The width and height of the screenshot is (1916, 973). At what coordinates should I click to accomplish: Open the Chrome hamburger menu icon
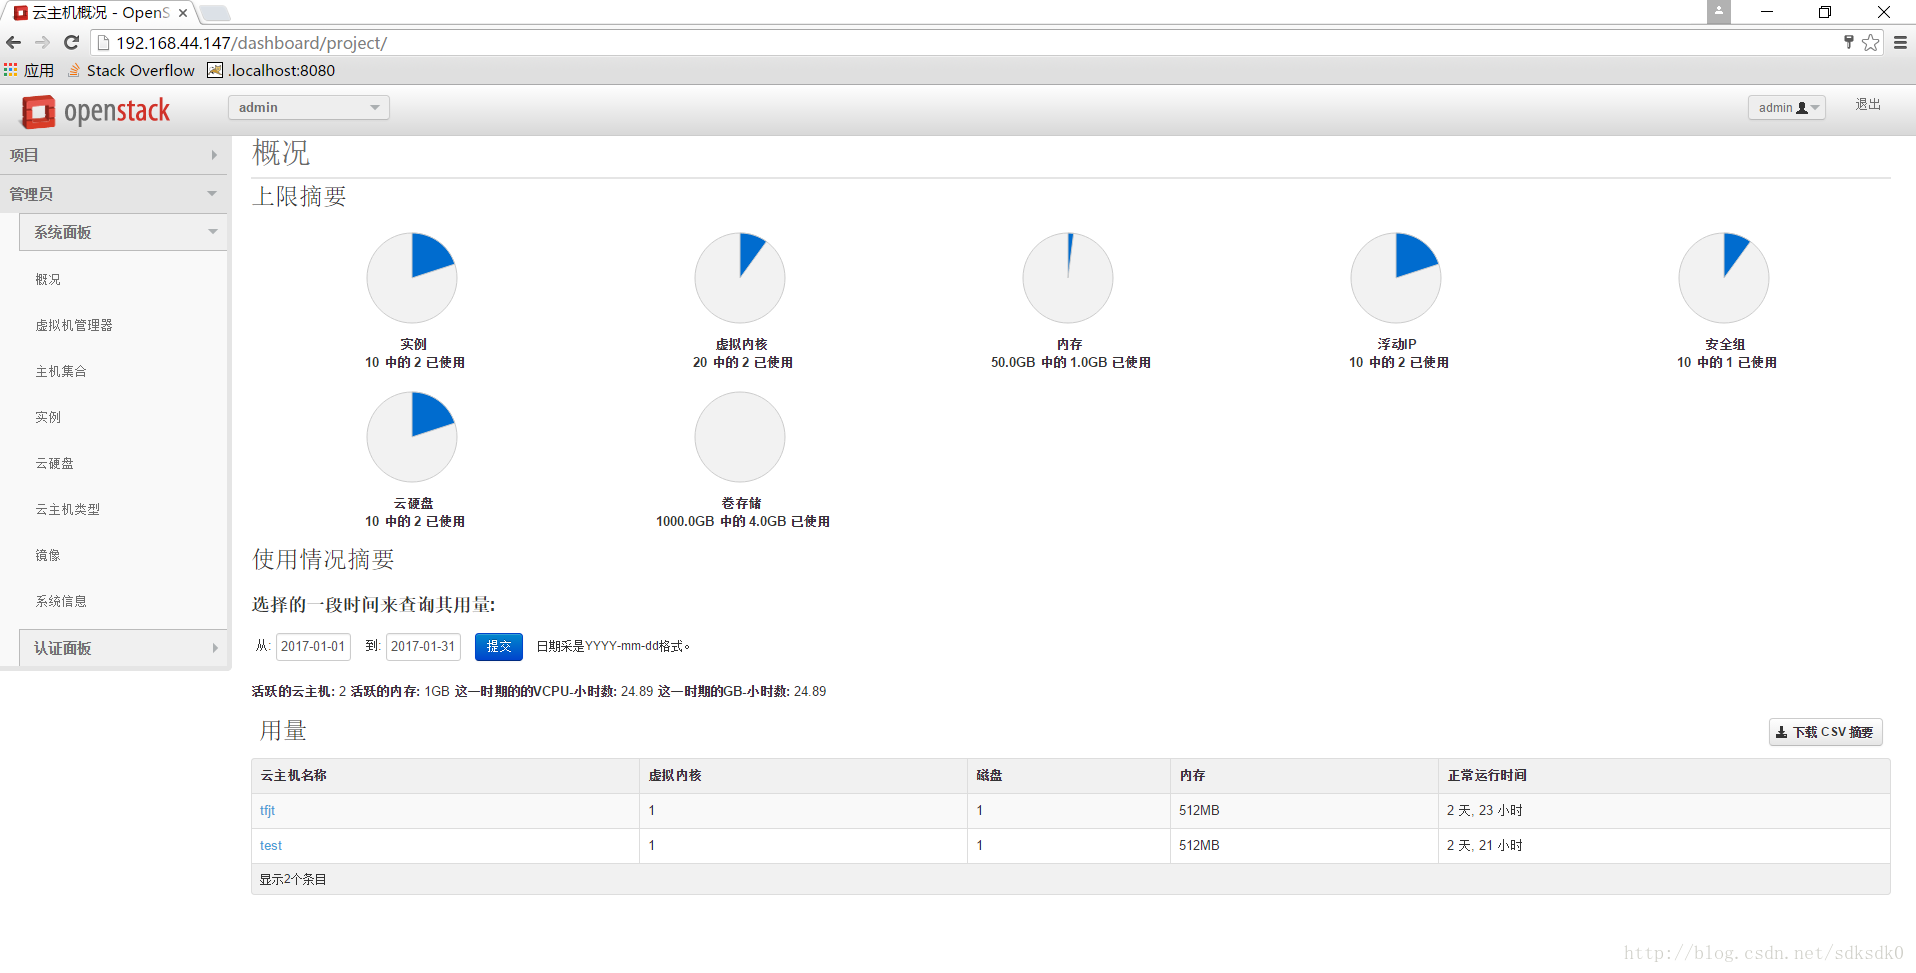(1900, 43)
